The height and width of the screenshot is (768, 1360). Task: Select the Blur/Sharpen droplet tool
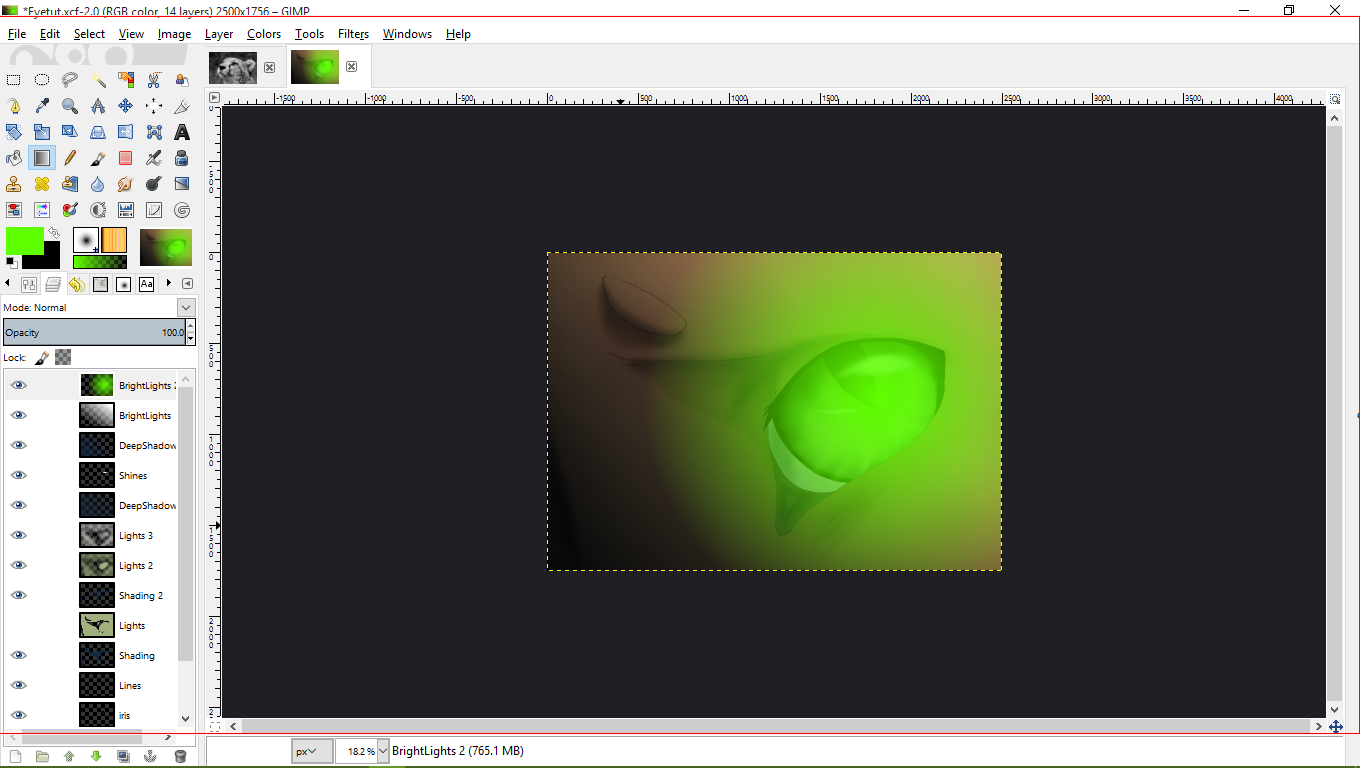(98, 184)
